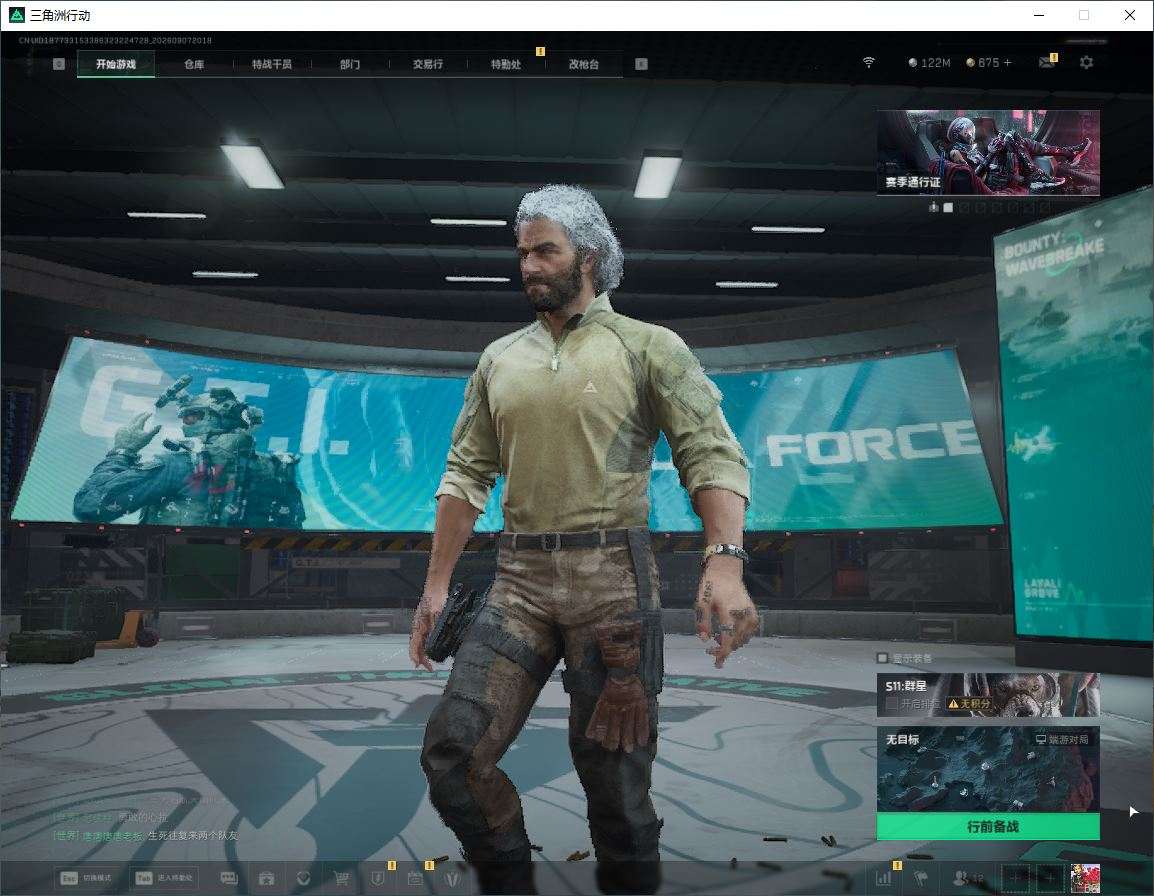This screenshot has width=1154, height=896.
Task: Toggle the 开启排位 checkbox
Action: (x=892, y=704)
